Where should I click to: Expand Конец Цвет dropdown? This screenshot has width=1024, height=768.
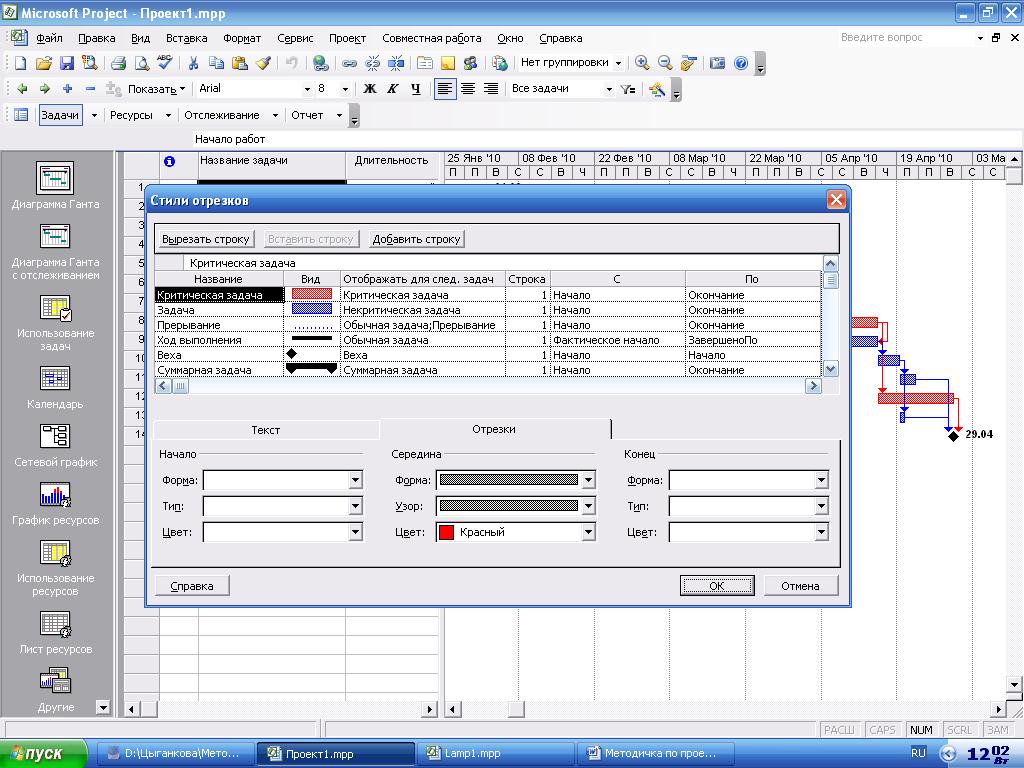click(822, 532)
